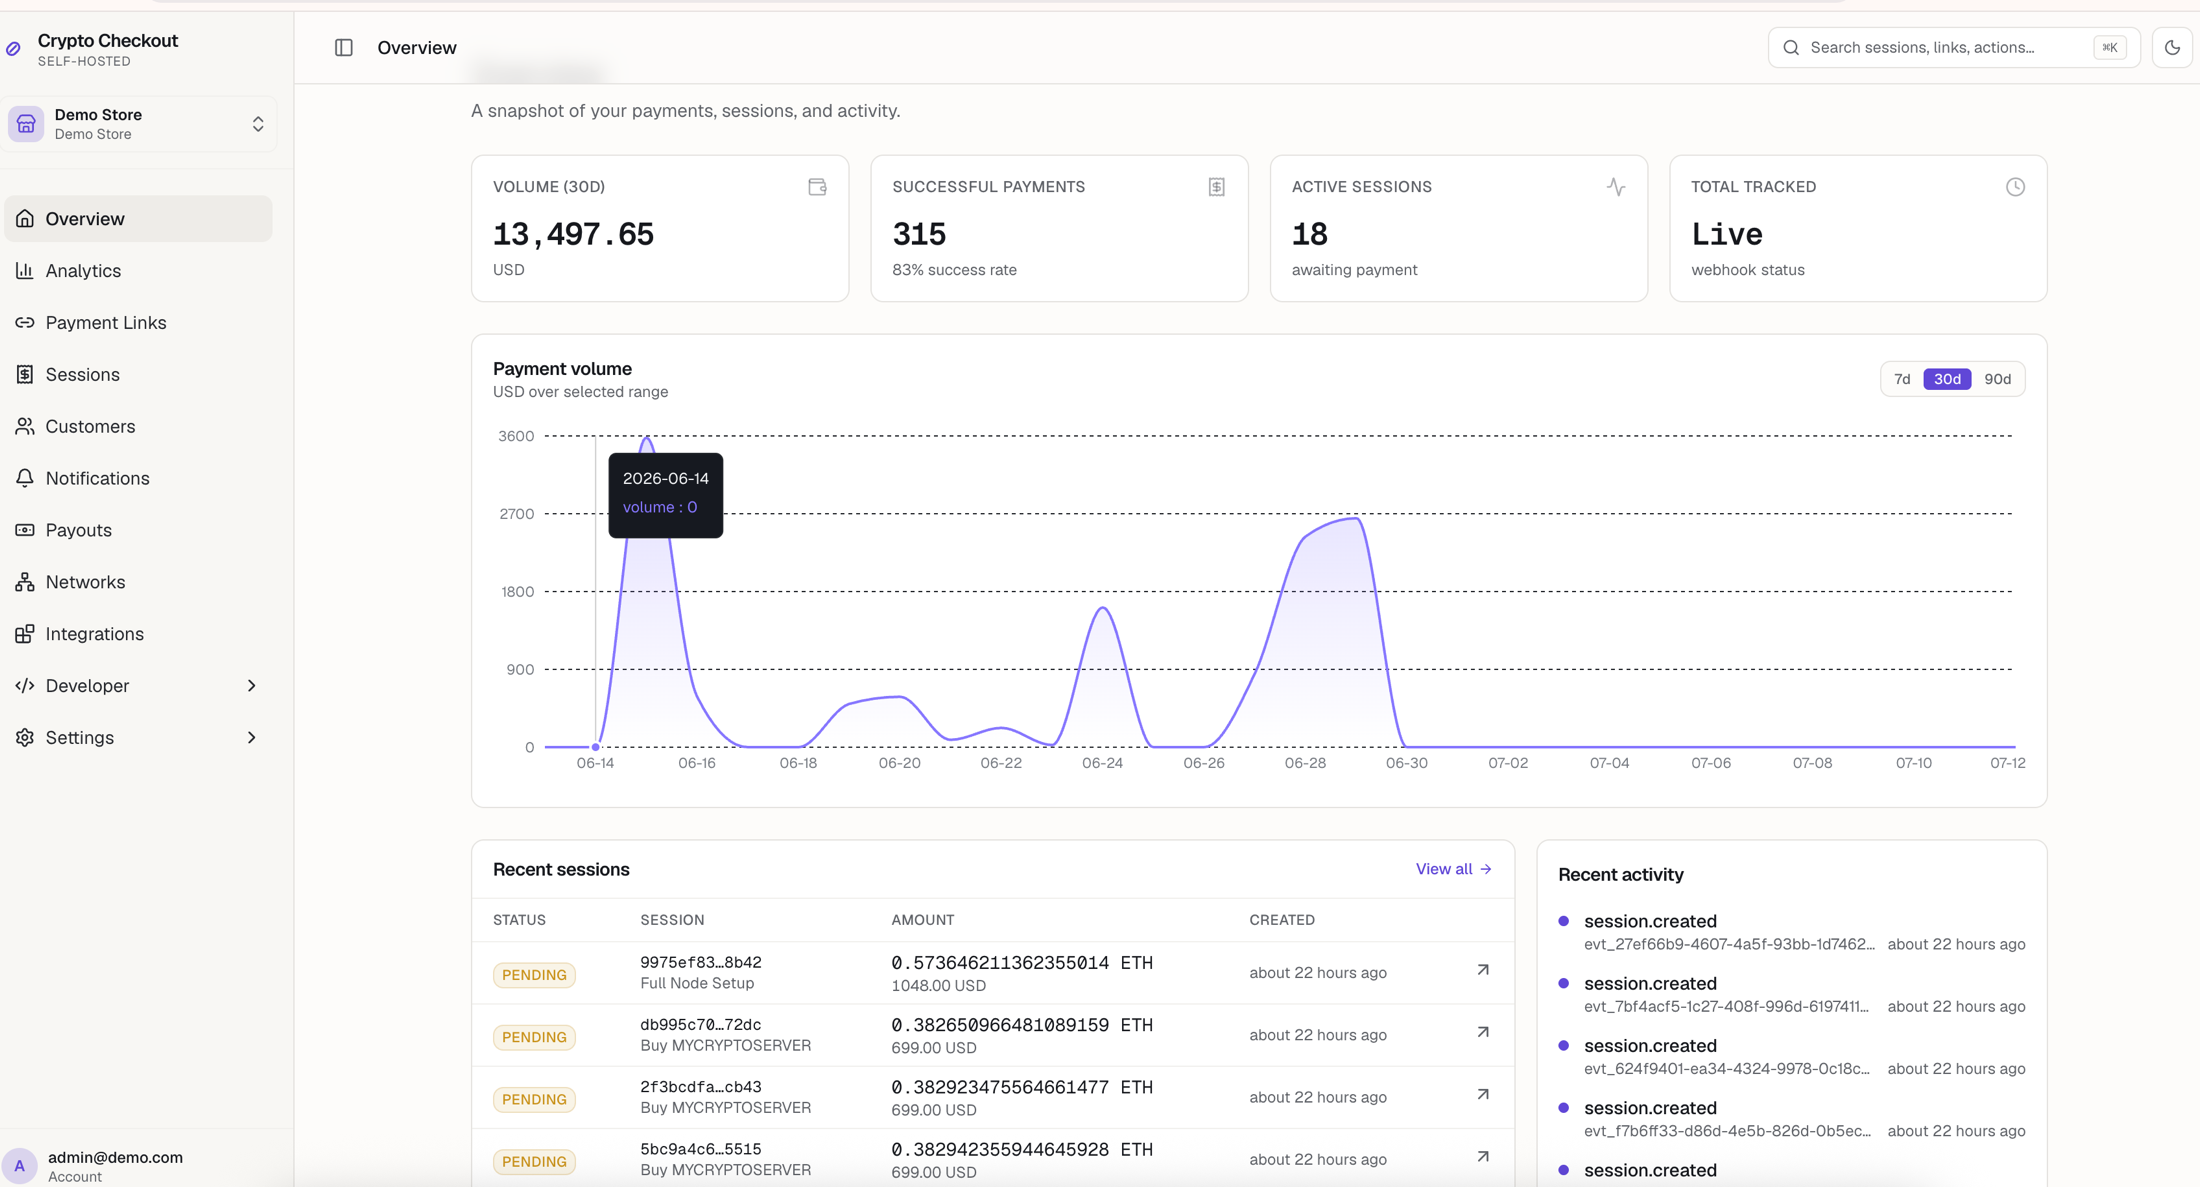
Task: Click the Sessions receipt icon
Action: point(25,374)
